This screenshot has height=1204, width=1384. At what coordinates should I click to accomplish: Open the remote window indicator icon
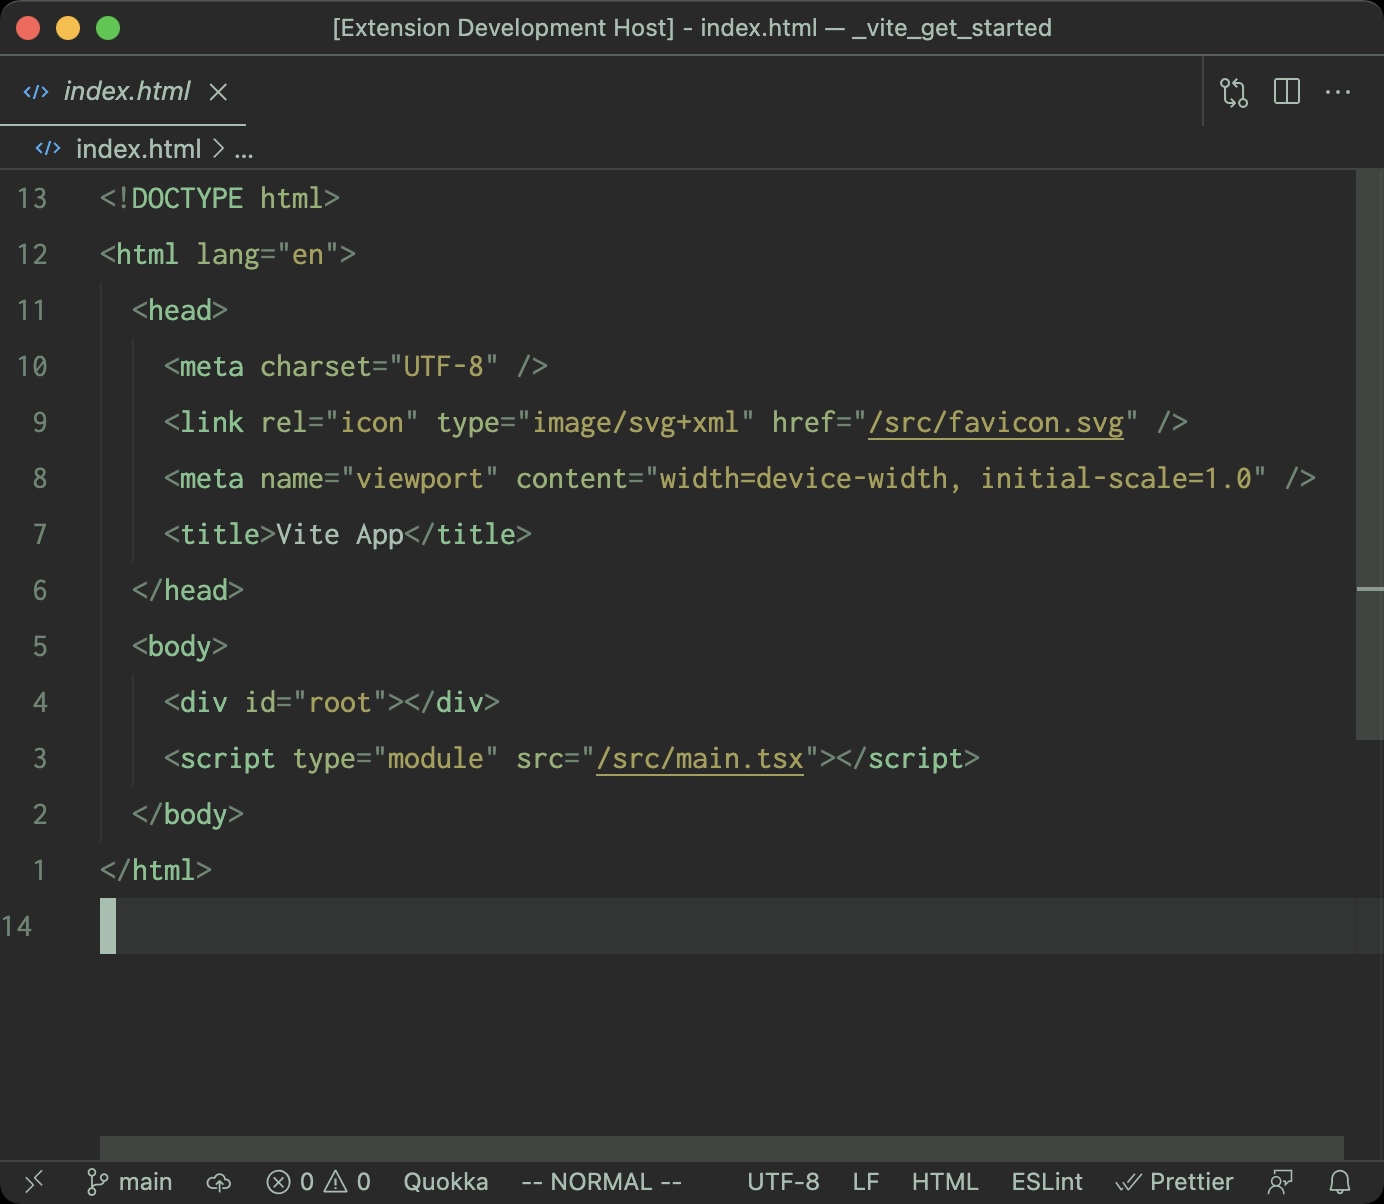(34, 1182)
